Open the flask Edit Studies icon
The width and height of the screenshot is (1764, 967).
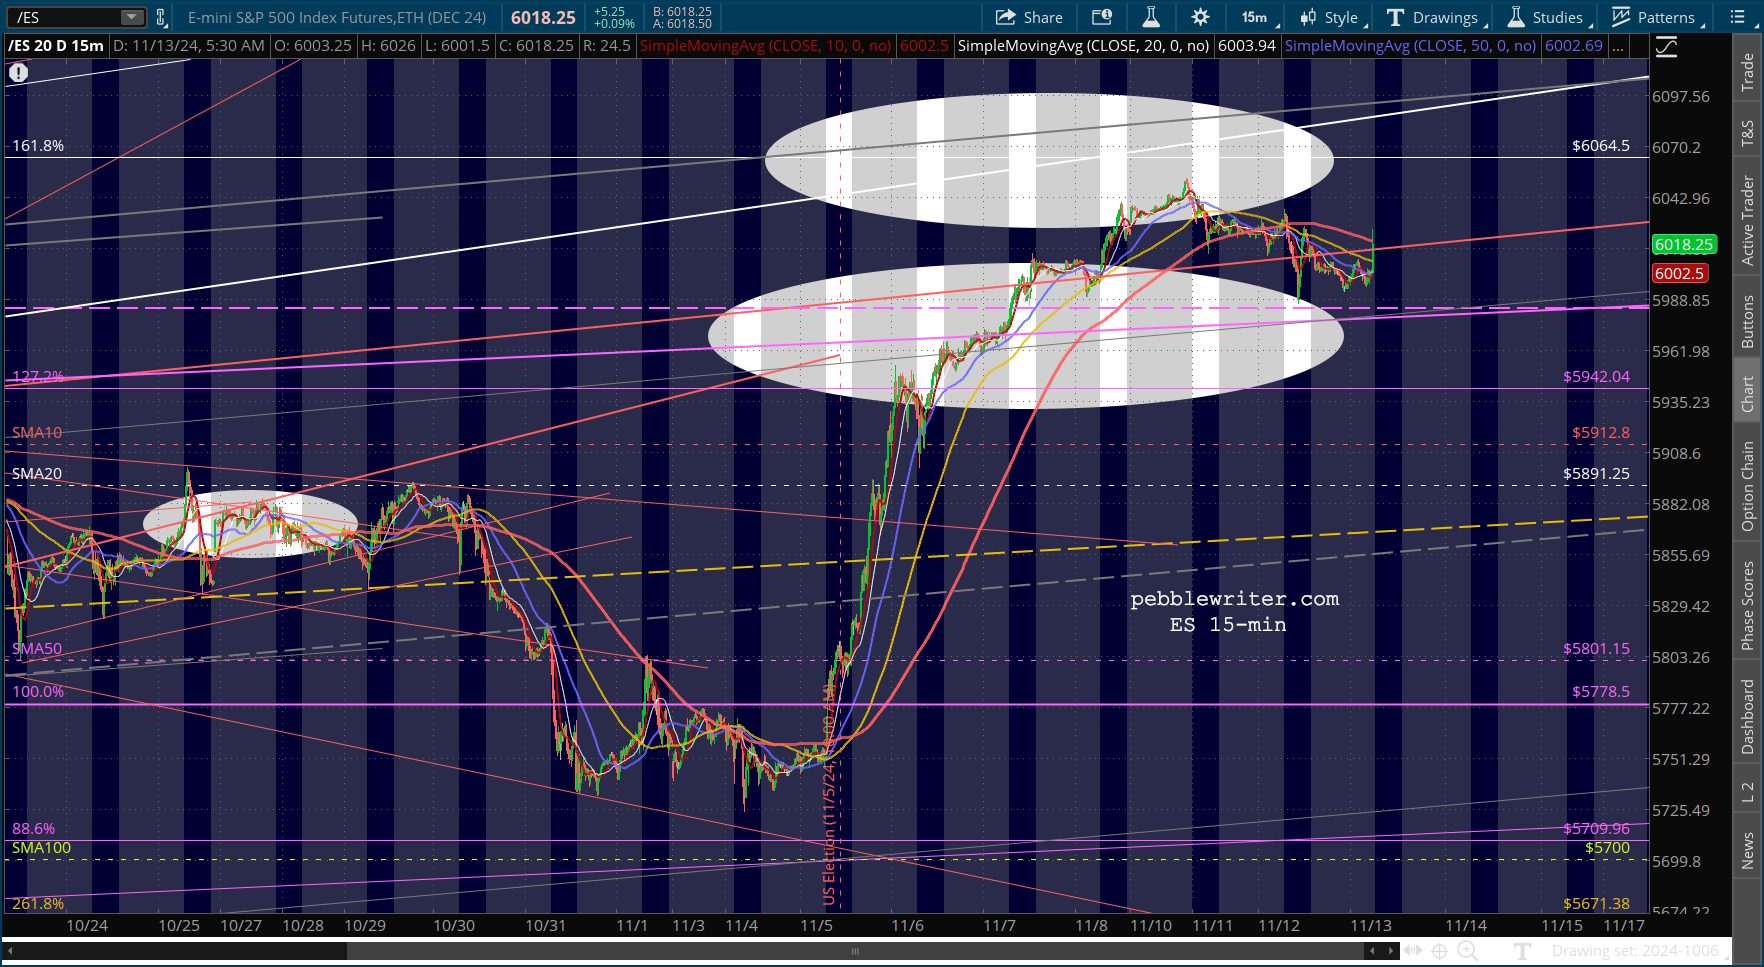click(x=1151, y=17)
